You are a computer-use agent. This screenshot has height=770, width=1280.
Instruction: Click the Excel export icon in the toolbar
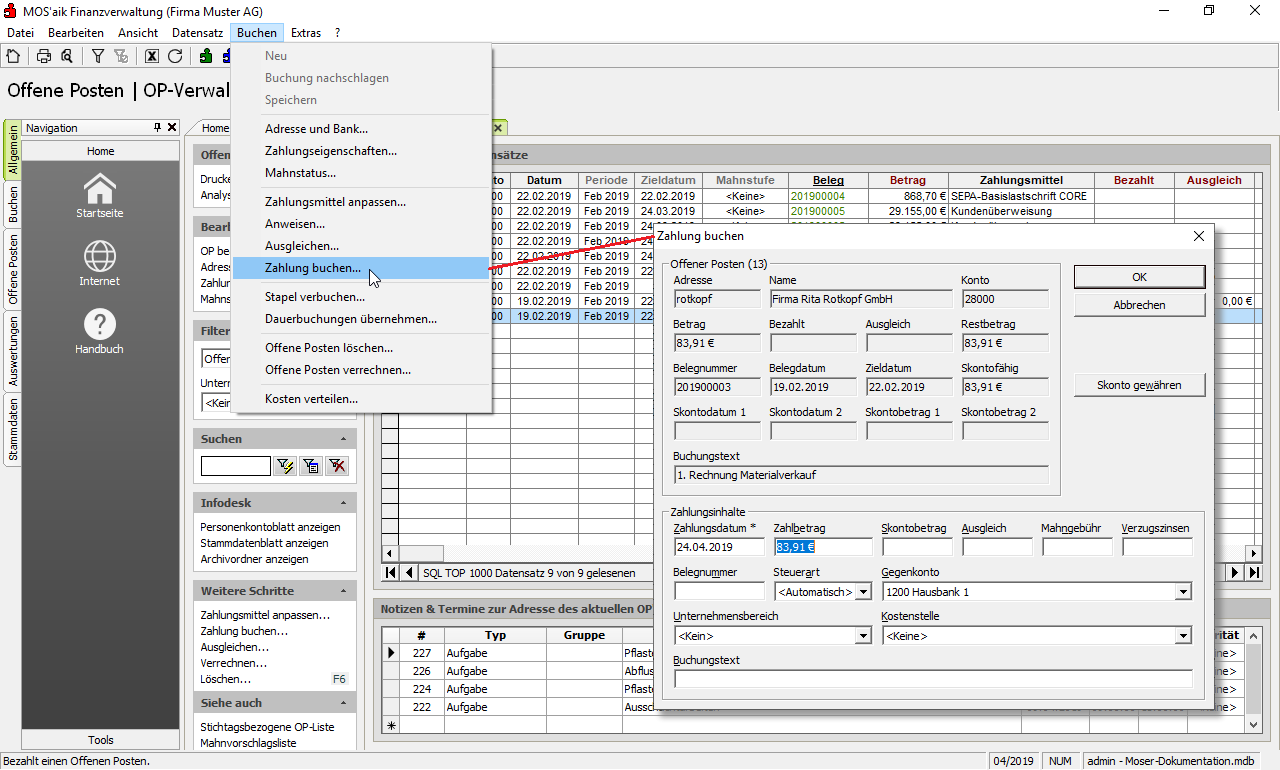[x=152, y=56]
